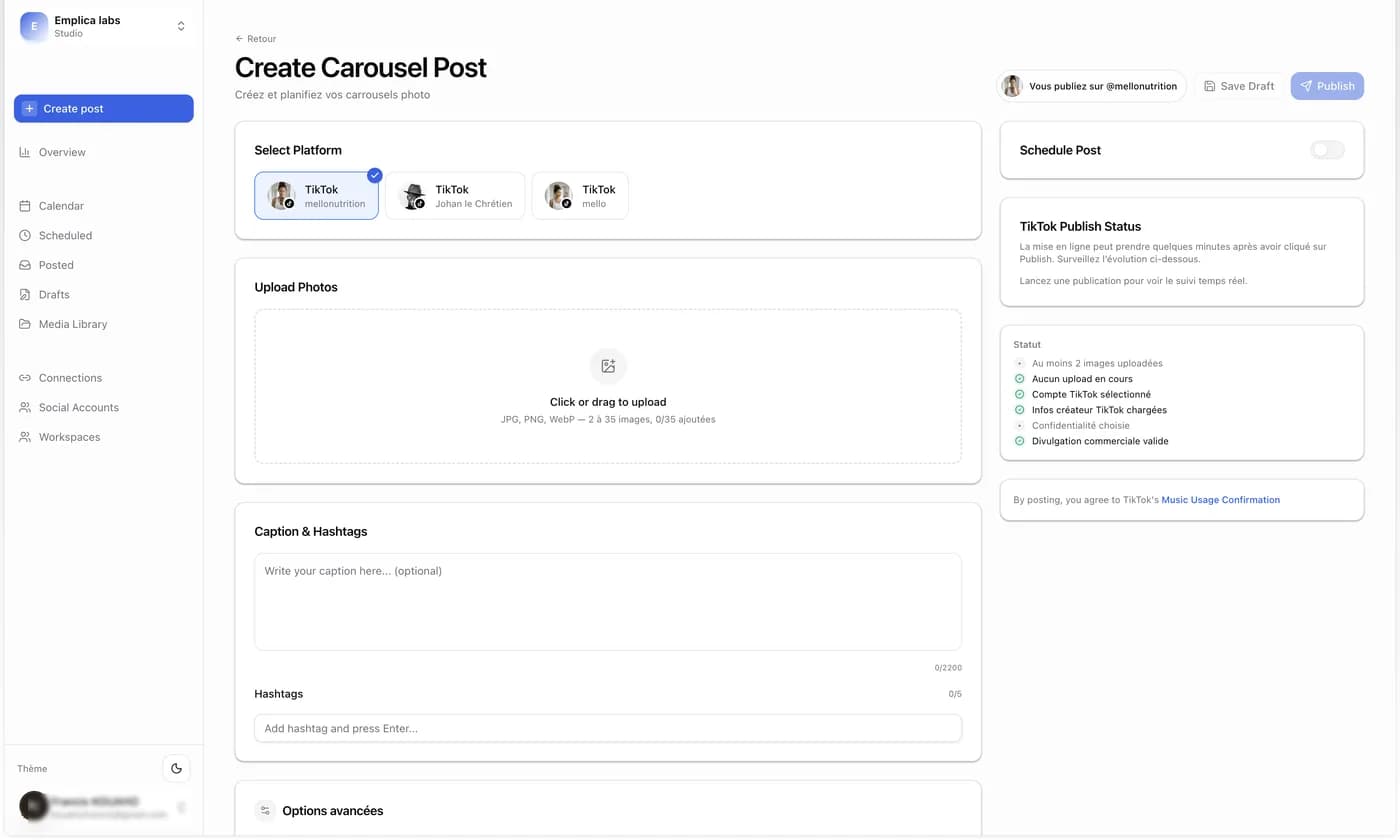Image resolution: width=1400 pixels, height=840 pixels.
Task: Click the Statut label in checklist
Action: [1027, 344]
